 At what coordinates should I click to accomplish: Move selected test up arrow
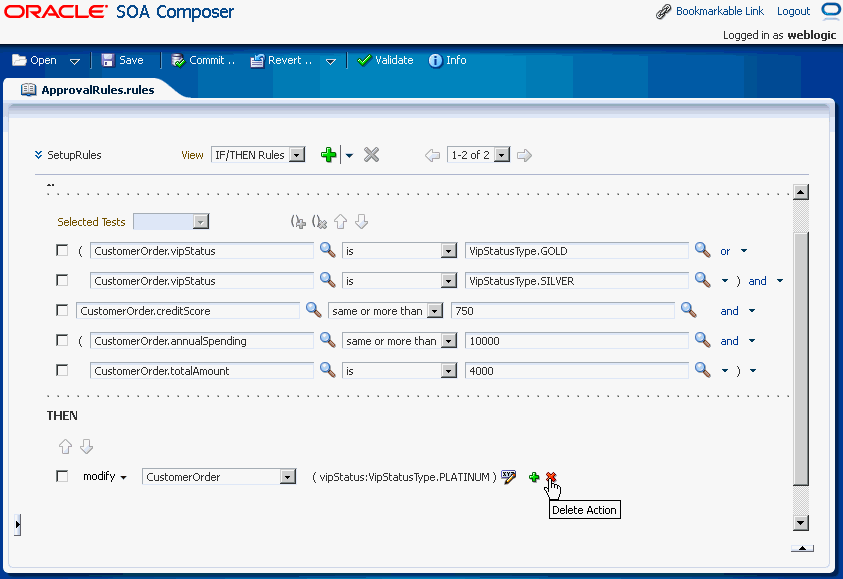(x=340, y=221)
